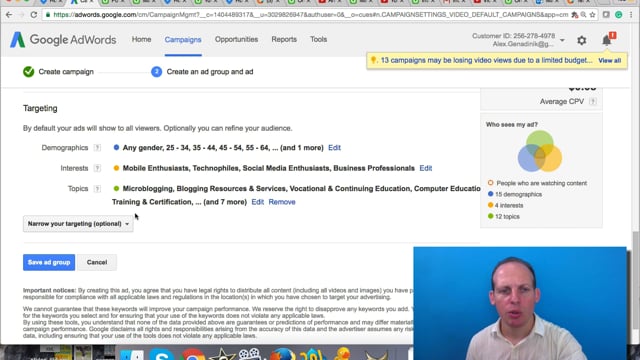
Task: Open the Opportunities tab
Action: (x=236, y=40)
